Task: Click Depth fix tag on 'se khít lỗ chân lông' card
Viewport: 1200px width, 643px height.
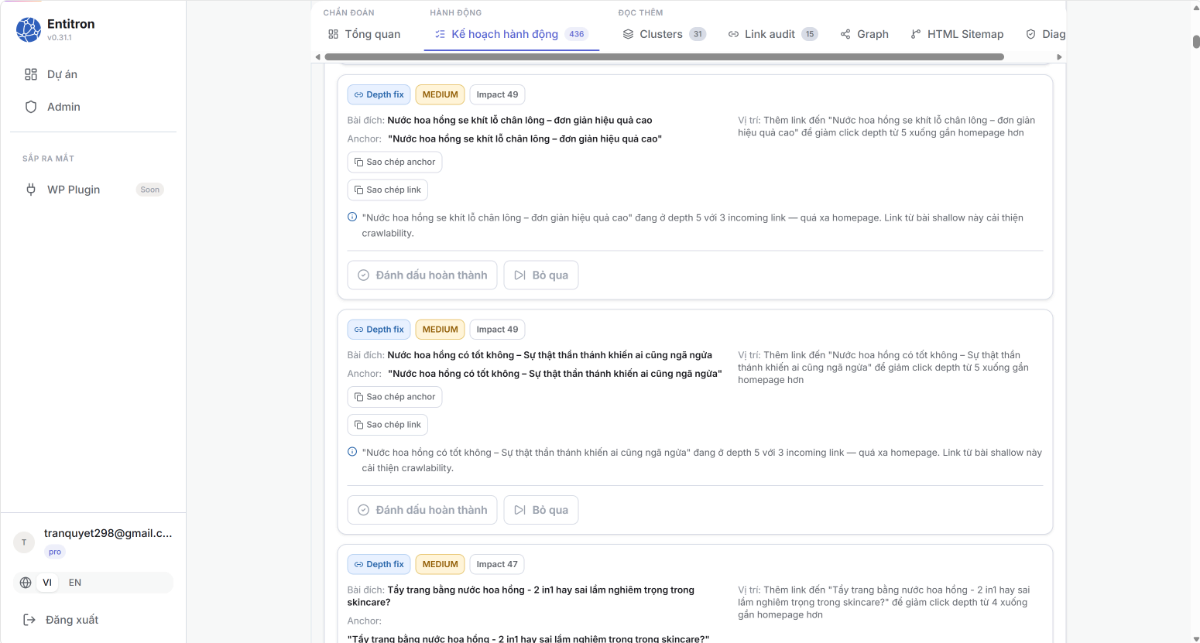Action: click(379, 95)
